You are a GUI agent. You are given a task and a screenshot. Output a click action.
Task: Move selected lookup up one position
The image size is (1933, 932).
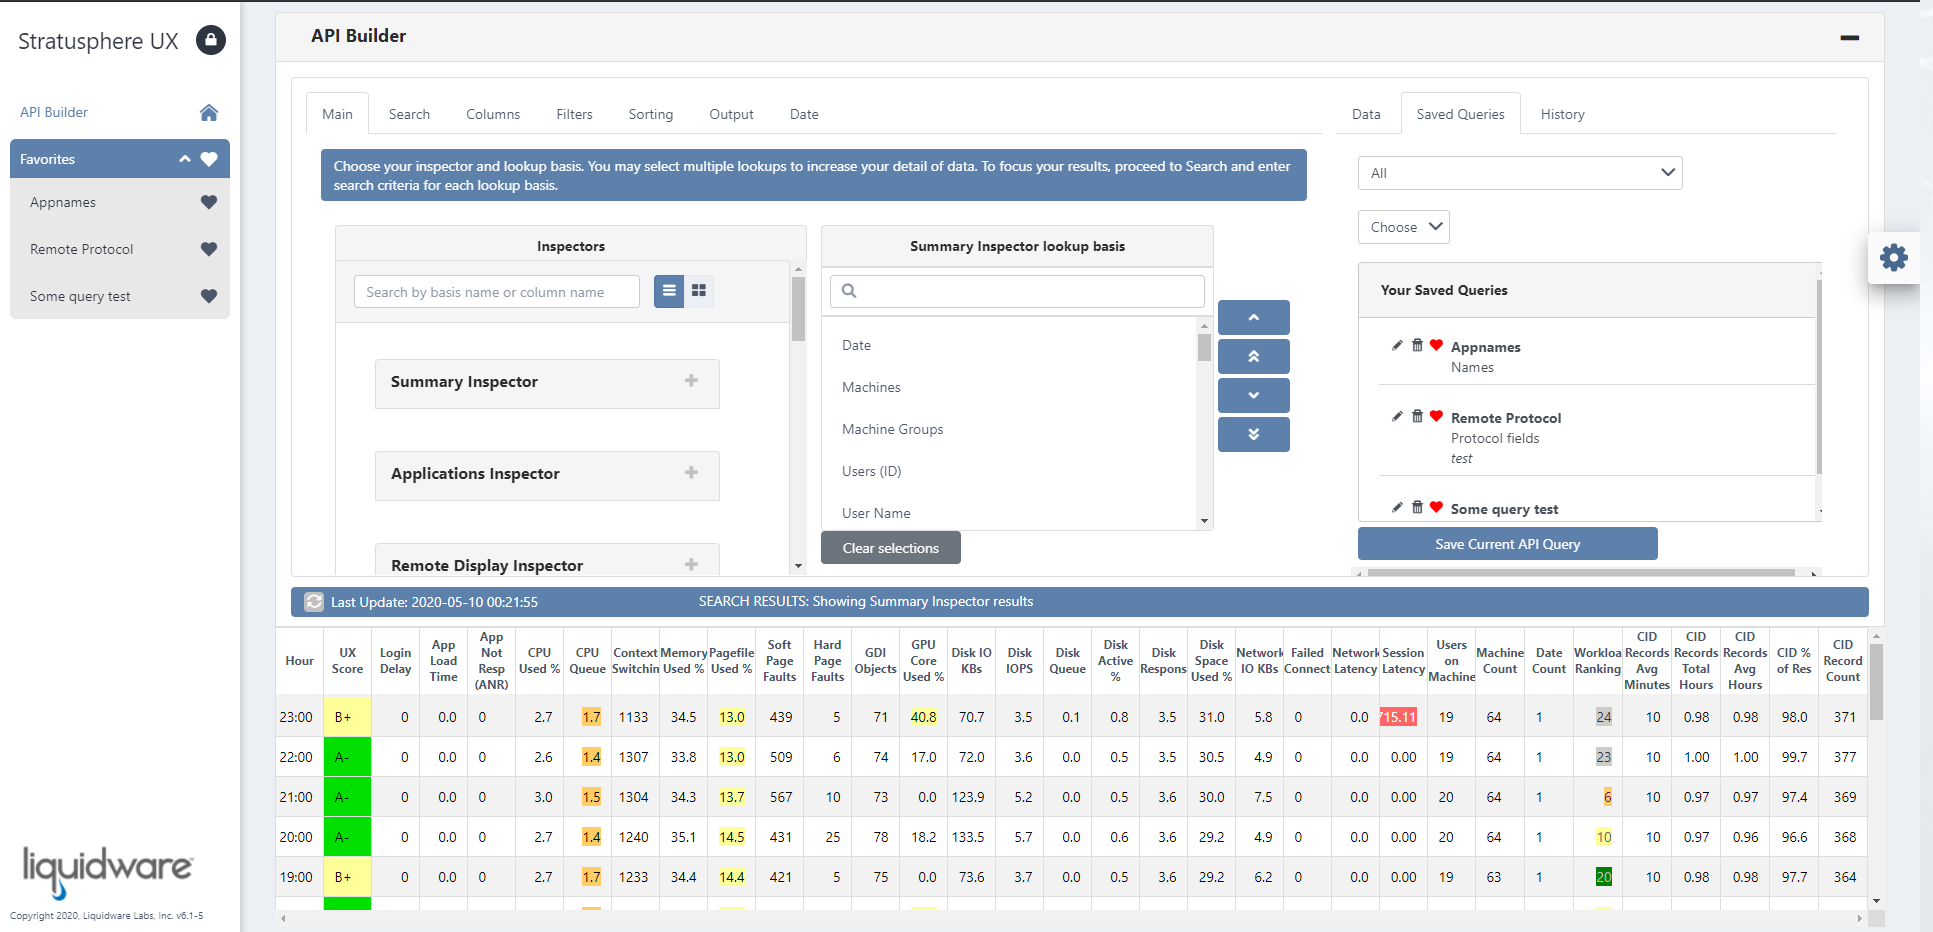[1253, 317]
